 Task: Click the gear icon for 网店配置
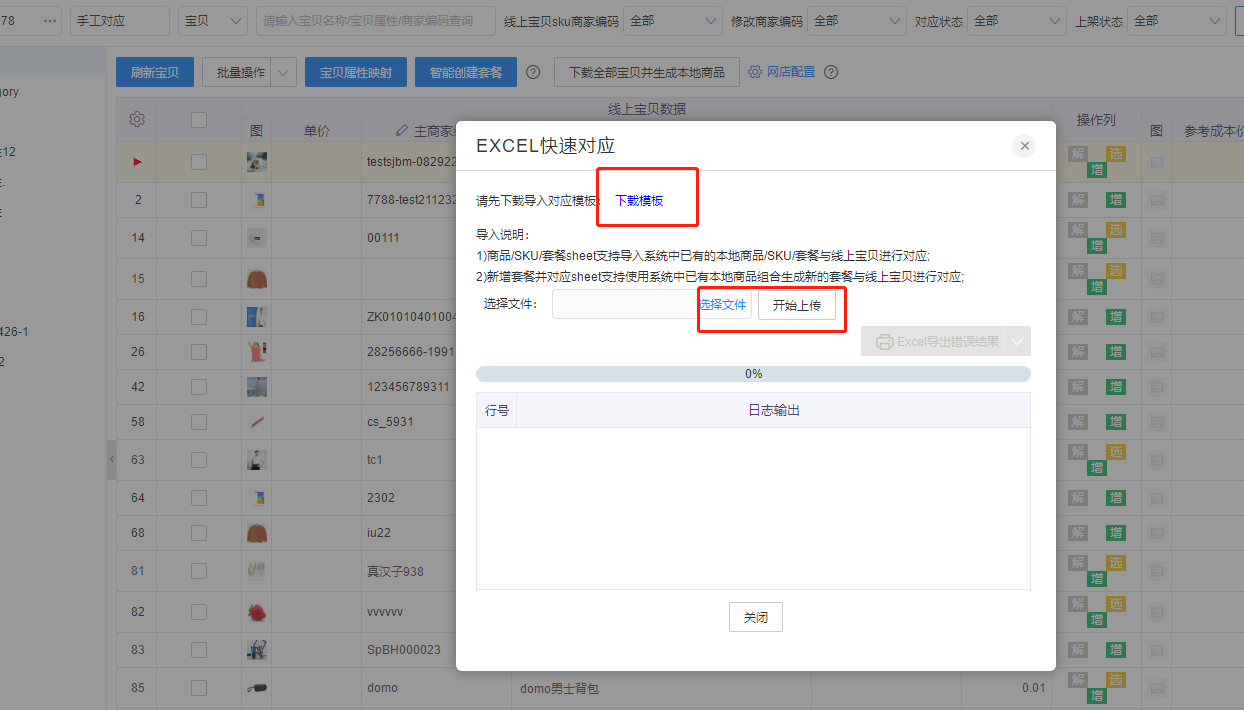click(x=756, y=72)
